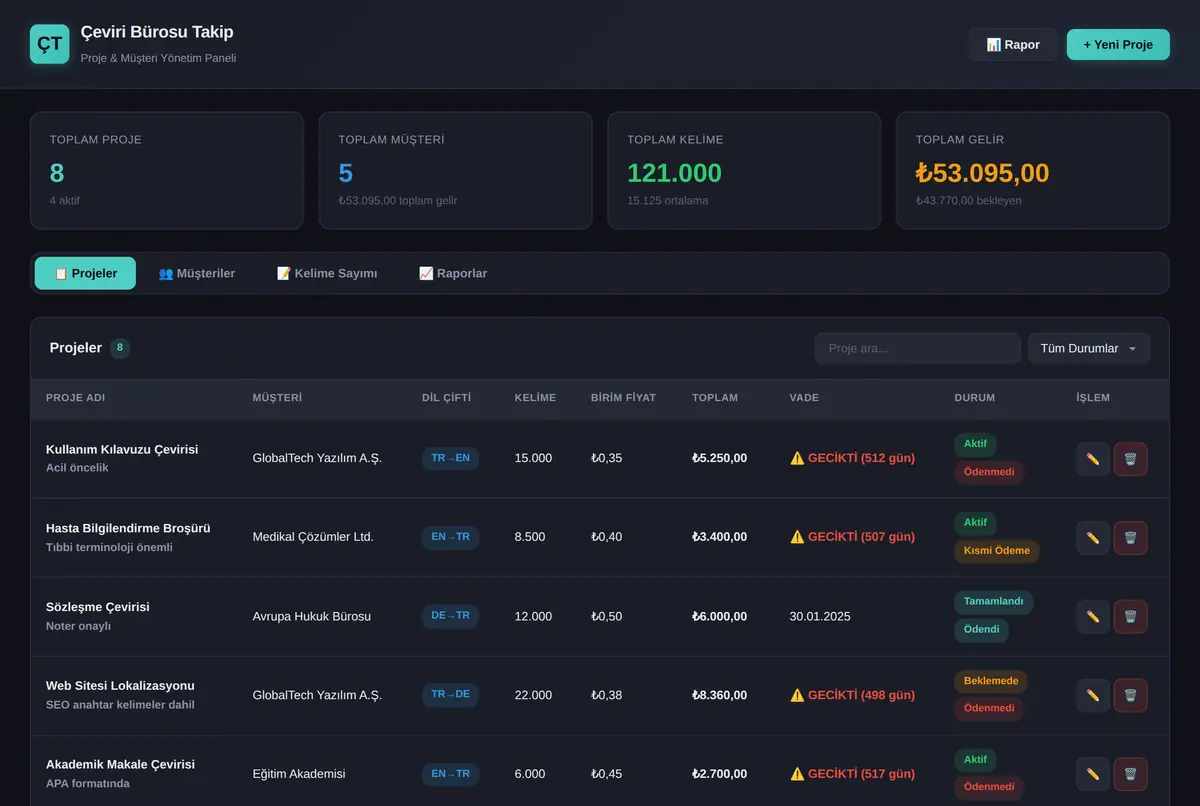
Task: Edit the Web Sitesi Lokalizasyonu project
Action: click(x=1093, y=695)
